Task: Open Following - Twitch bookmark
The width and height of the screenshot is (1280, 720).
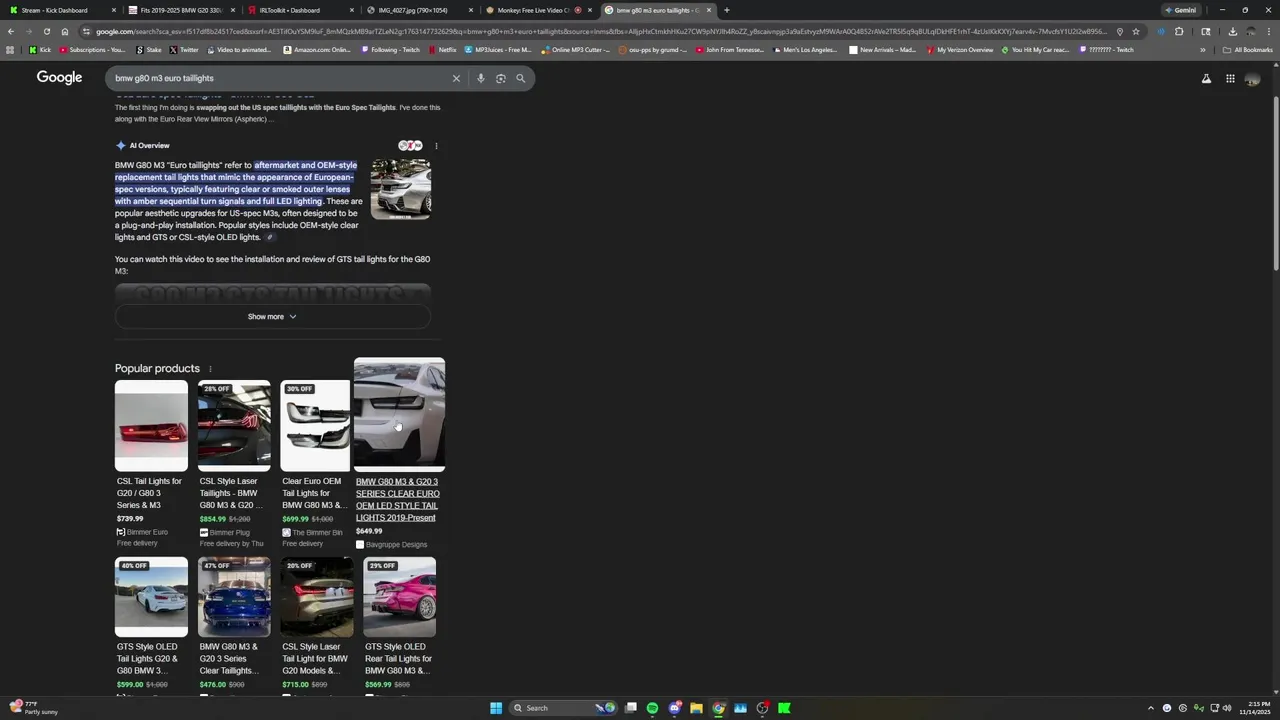Action: (390, 50)
